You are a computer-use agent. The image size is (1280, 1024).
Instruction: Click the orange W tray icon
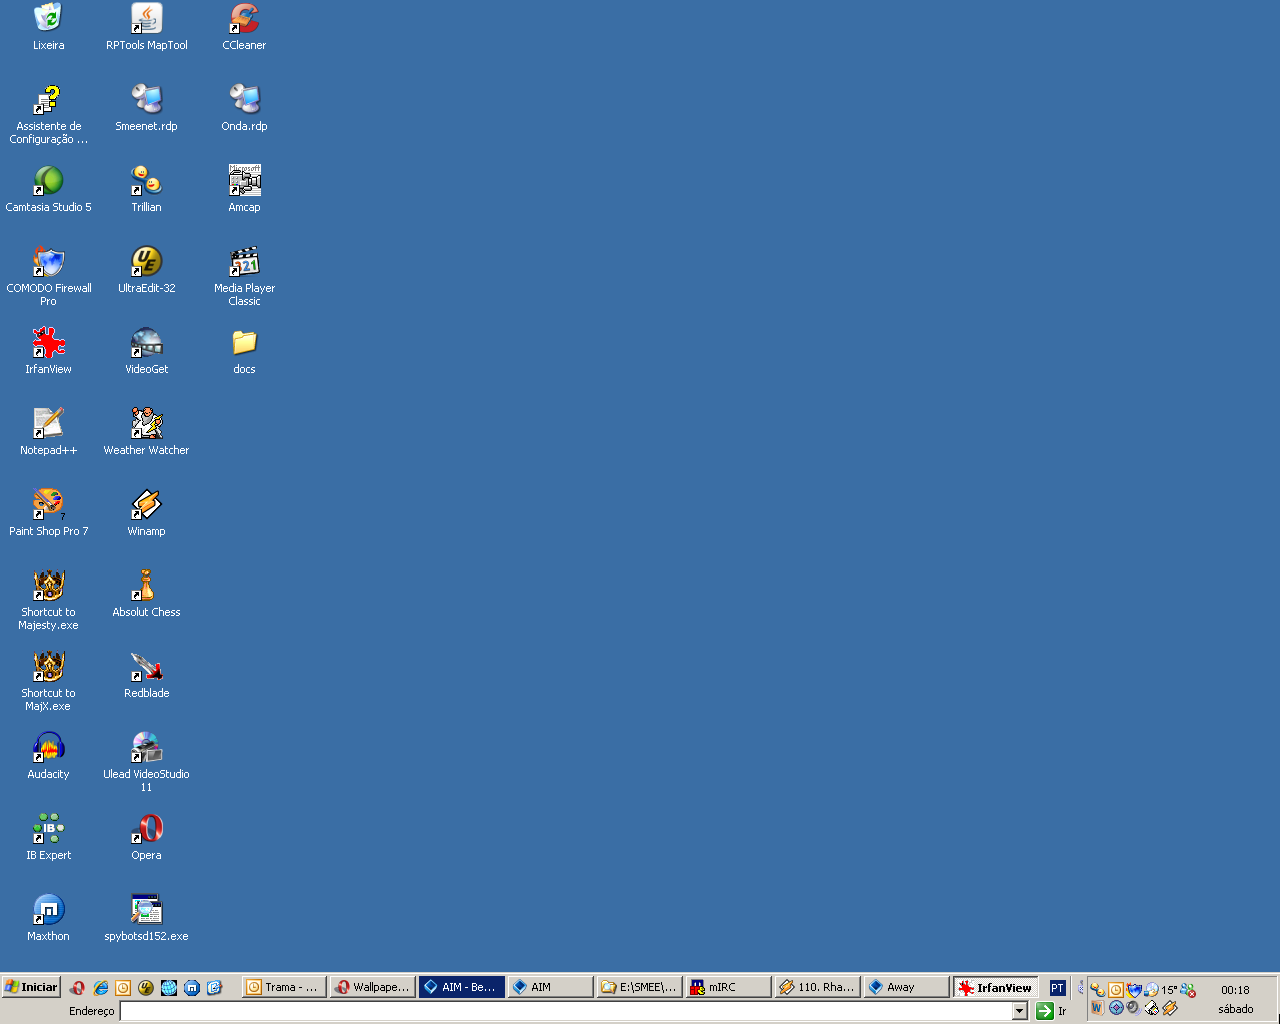pos(1097,1008)
